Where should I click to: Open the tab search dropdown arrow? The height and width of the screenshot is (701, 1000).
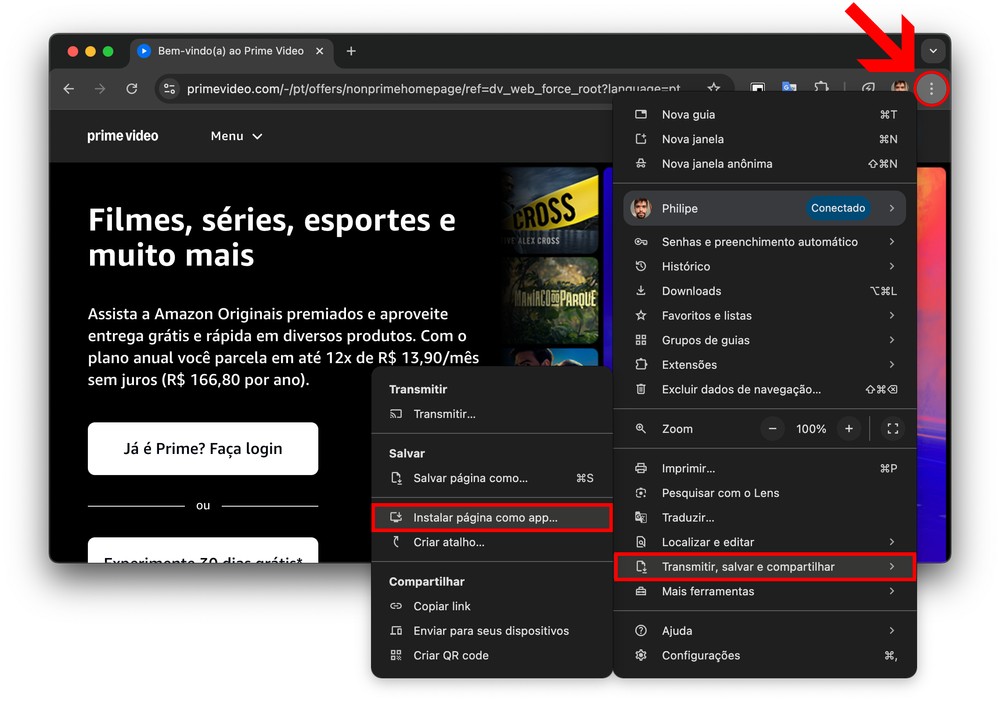933,51
